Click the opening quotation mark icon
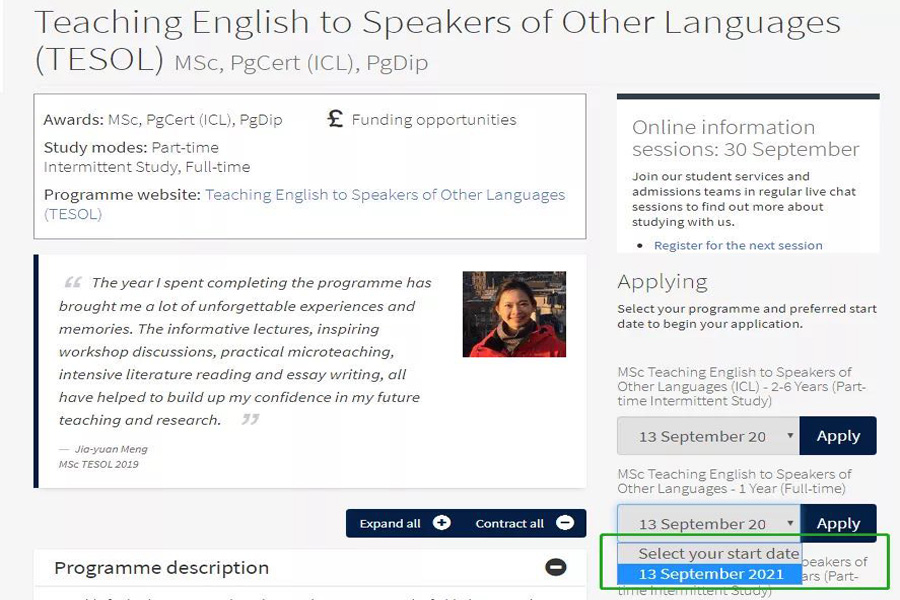The height and width of the screenshot is (600, 900). [x=73, y=282]
